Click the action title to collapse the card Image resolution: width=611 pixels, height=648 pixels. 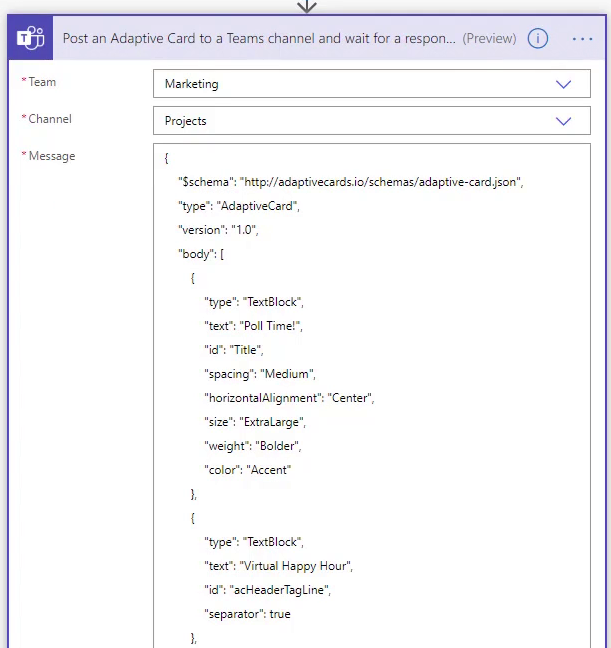tap(259, 38)
